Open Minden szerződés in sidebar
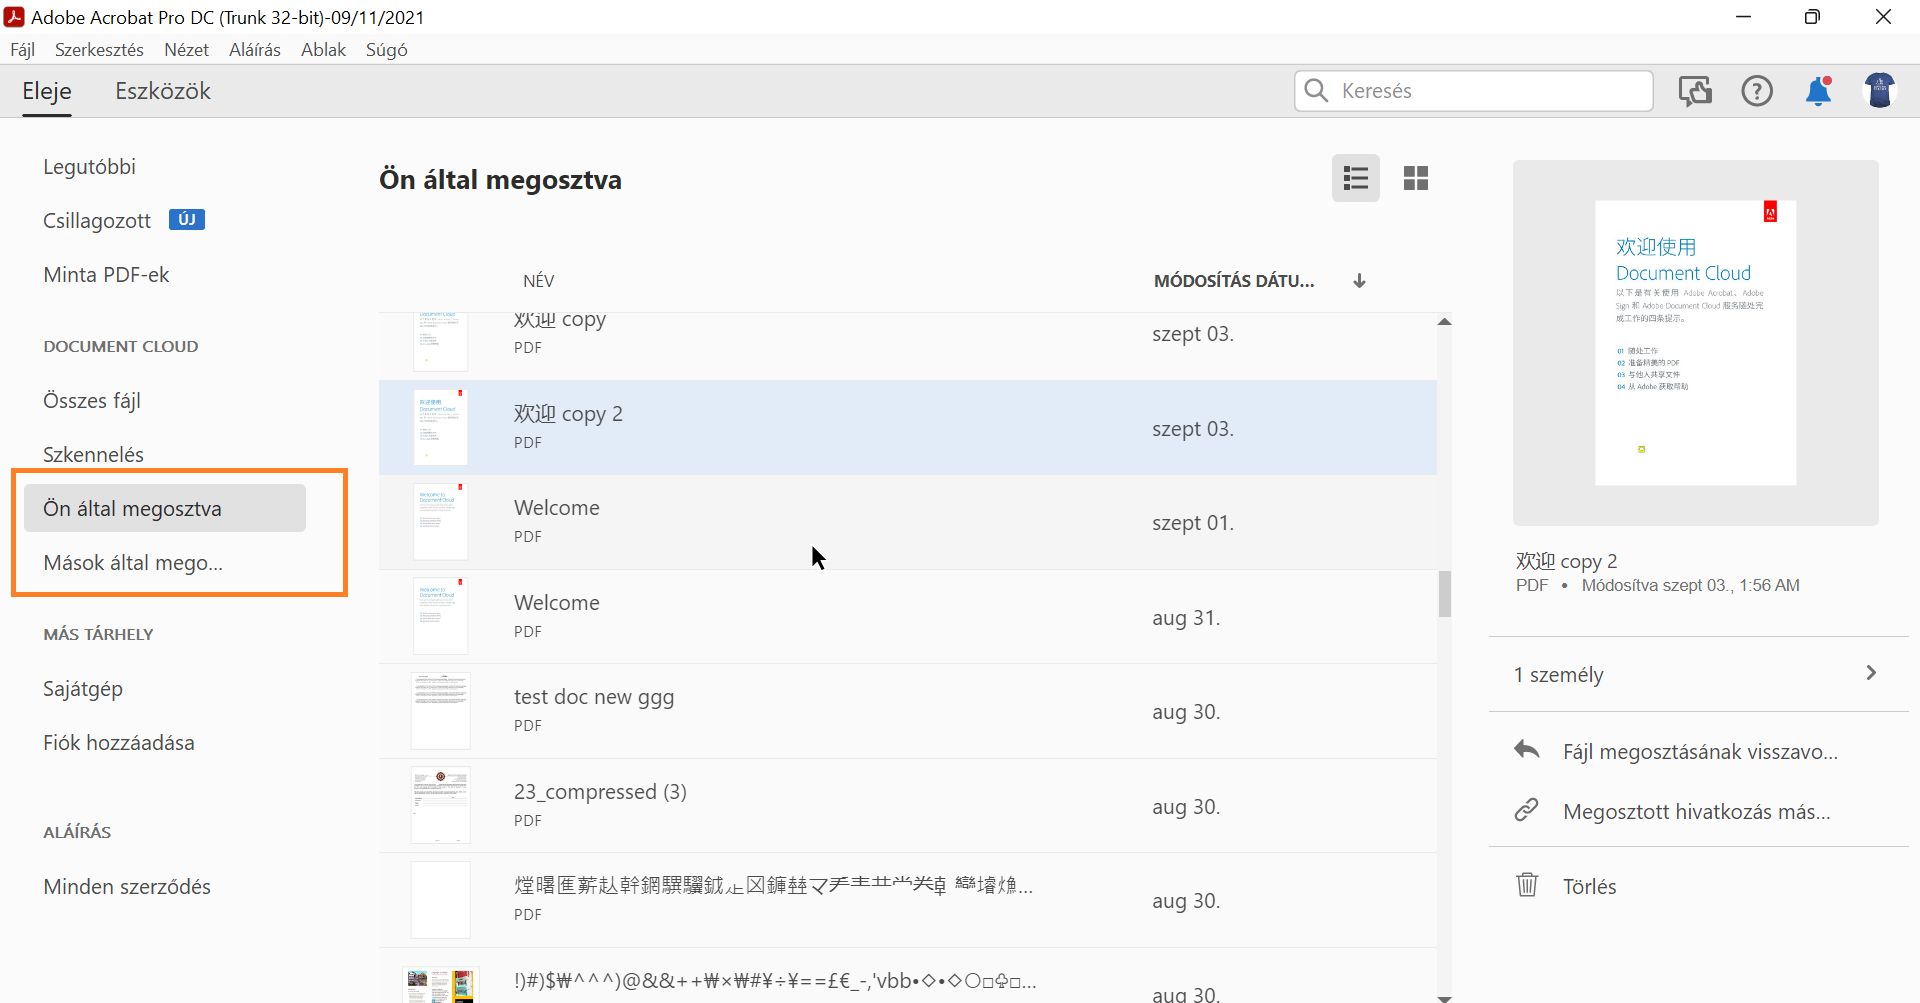 [x=127, y=887]
